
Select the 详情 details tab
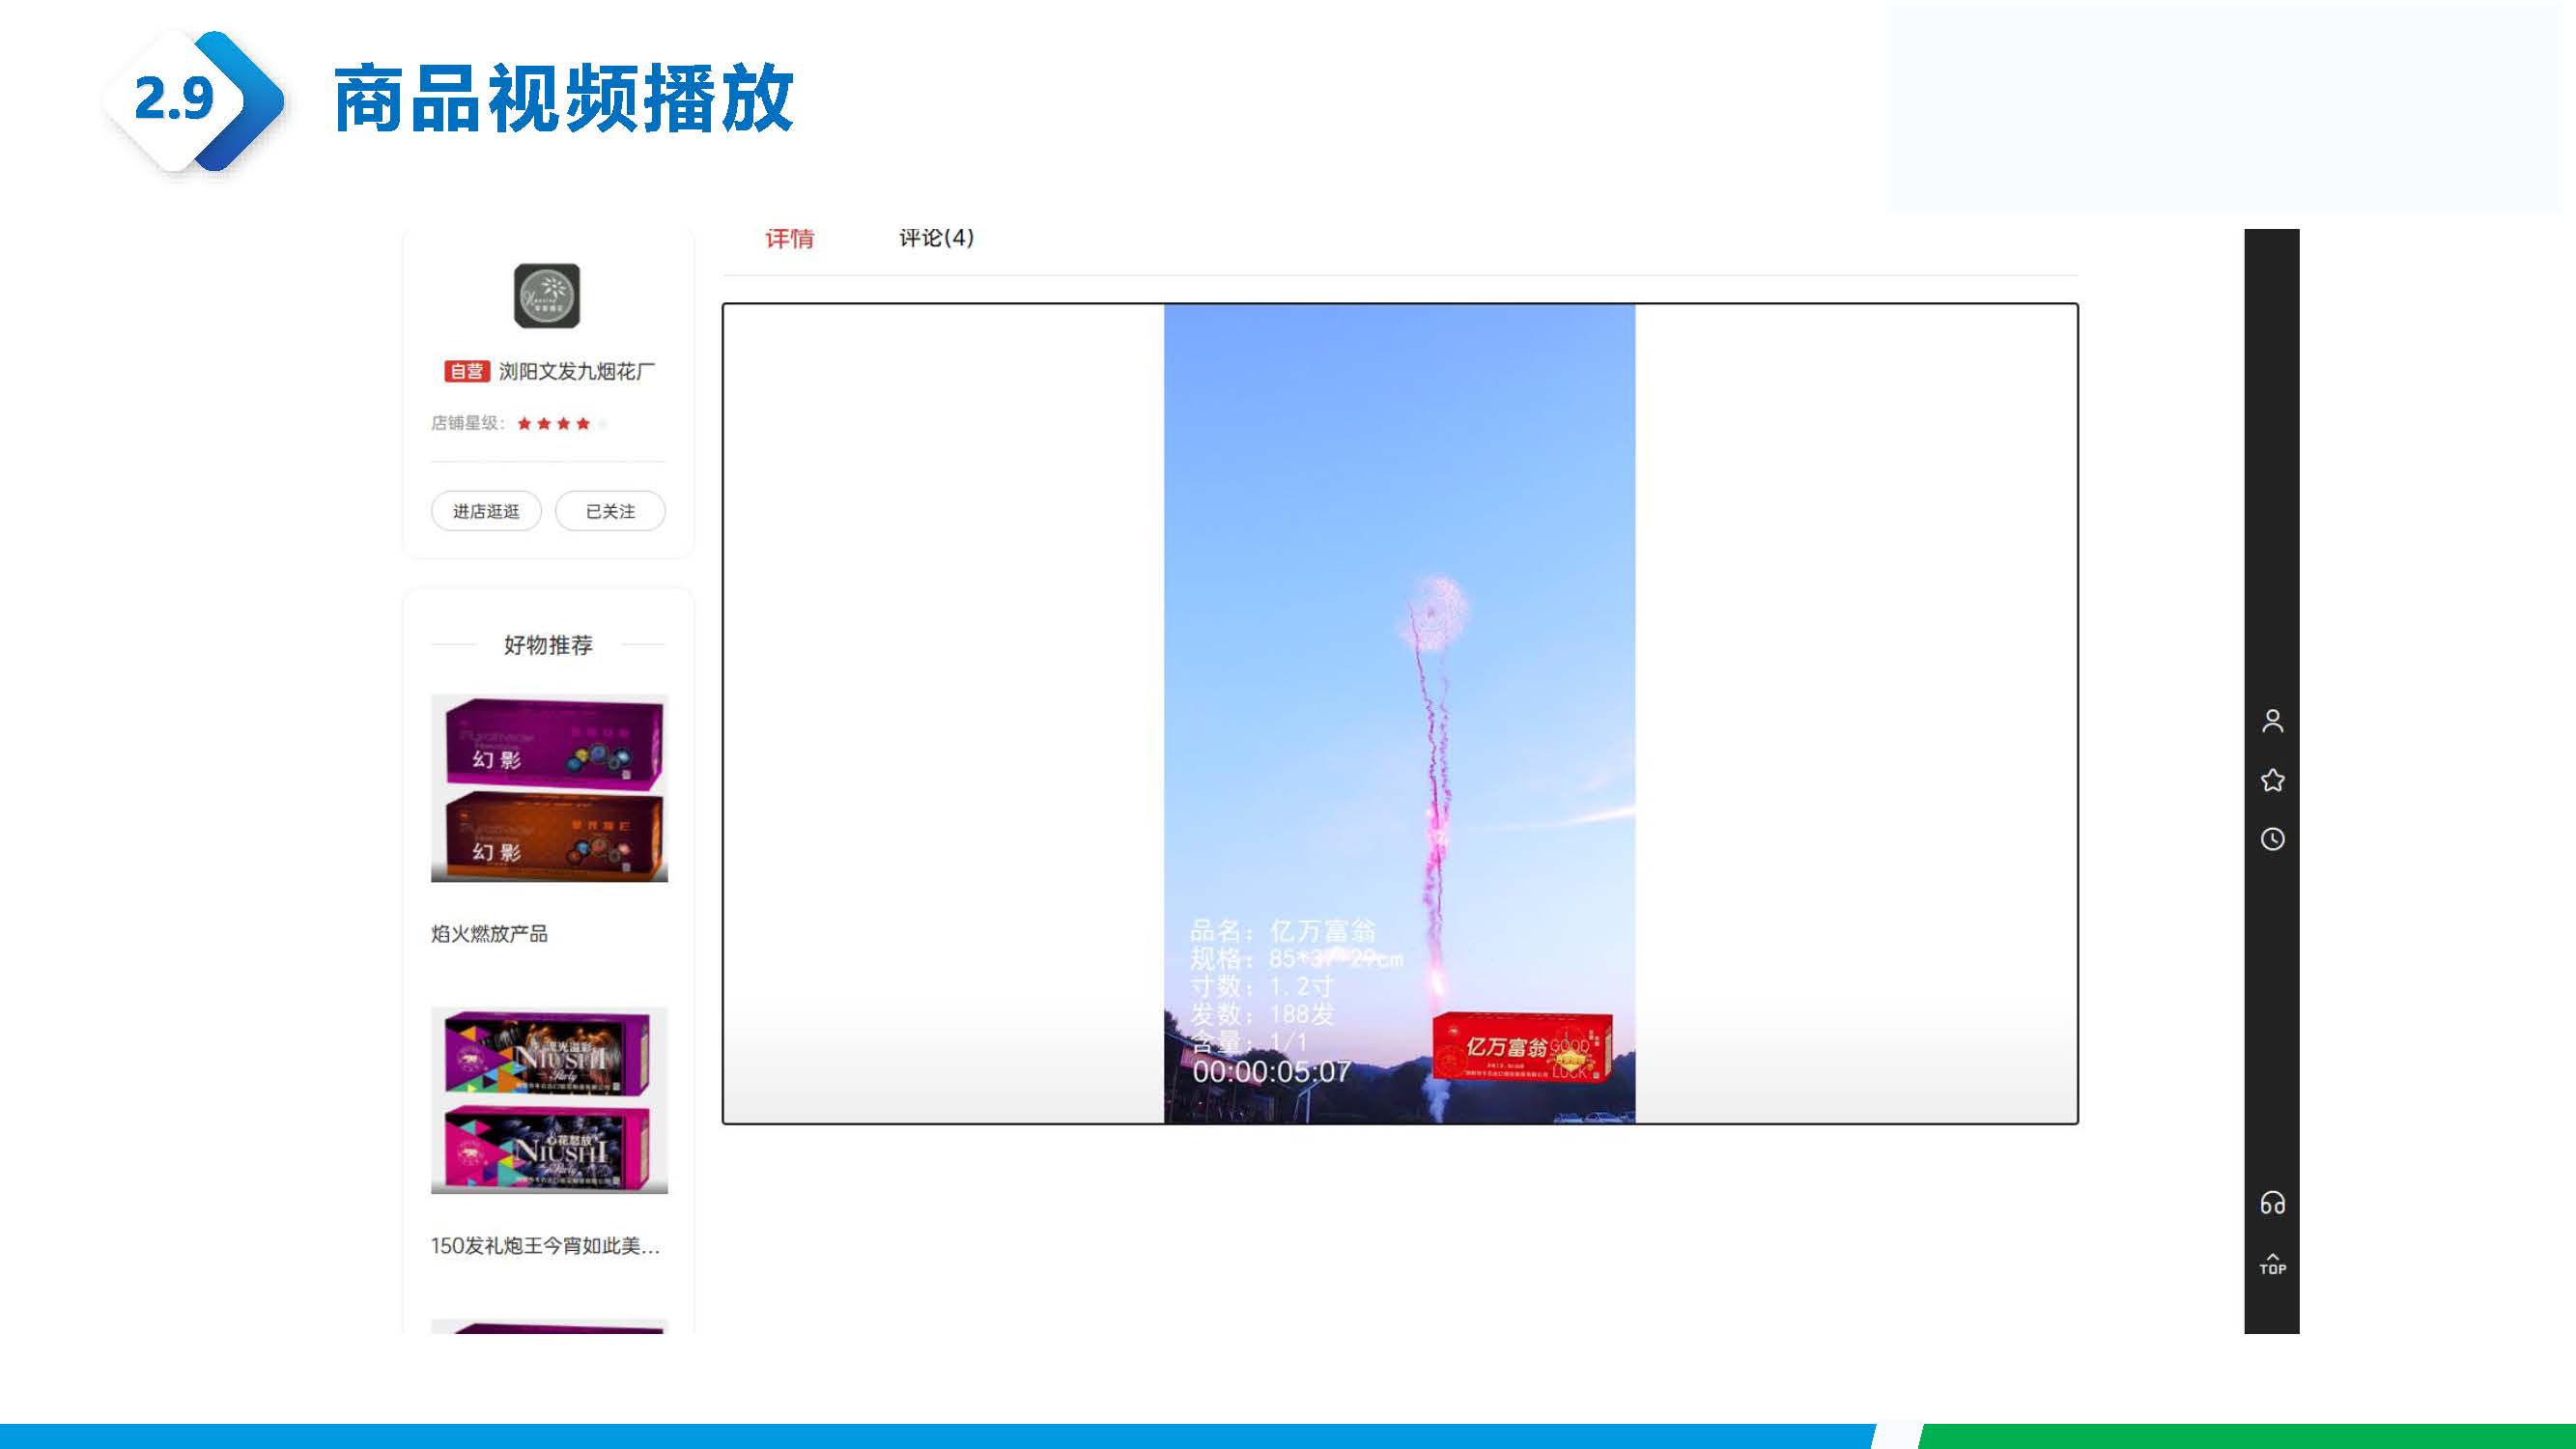pos(789,238)
